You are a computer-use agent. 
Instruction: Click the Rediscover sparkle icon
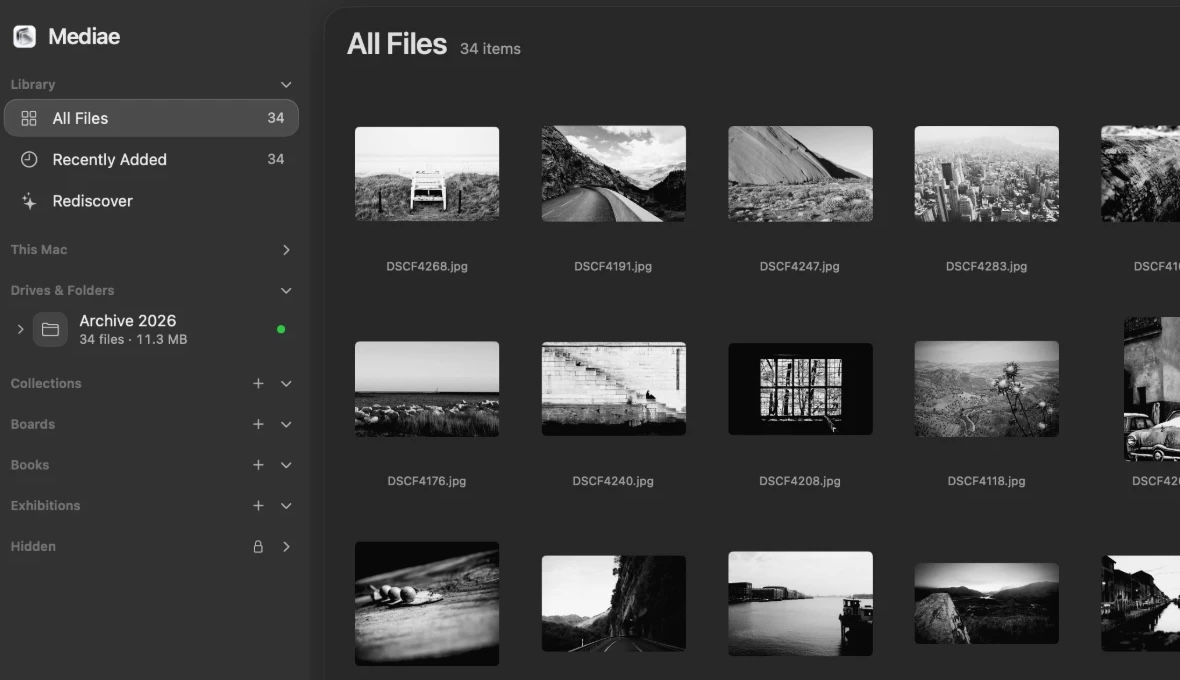(29, 201)
